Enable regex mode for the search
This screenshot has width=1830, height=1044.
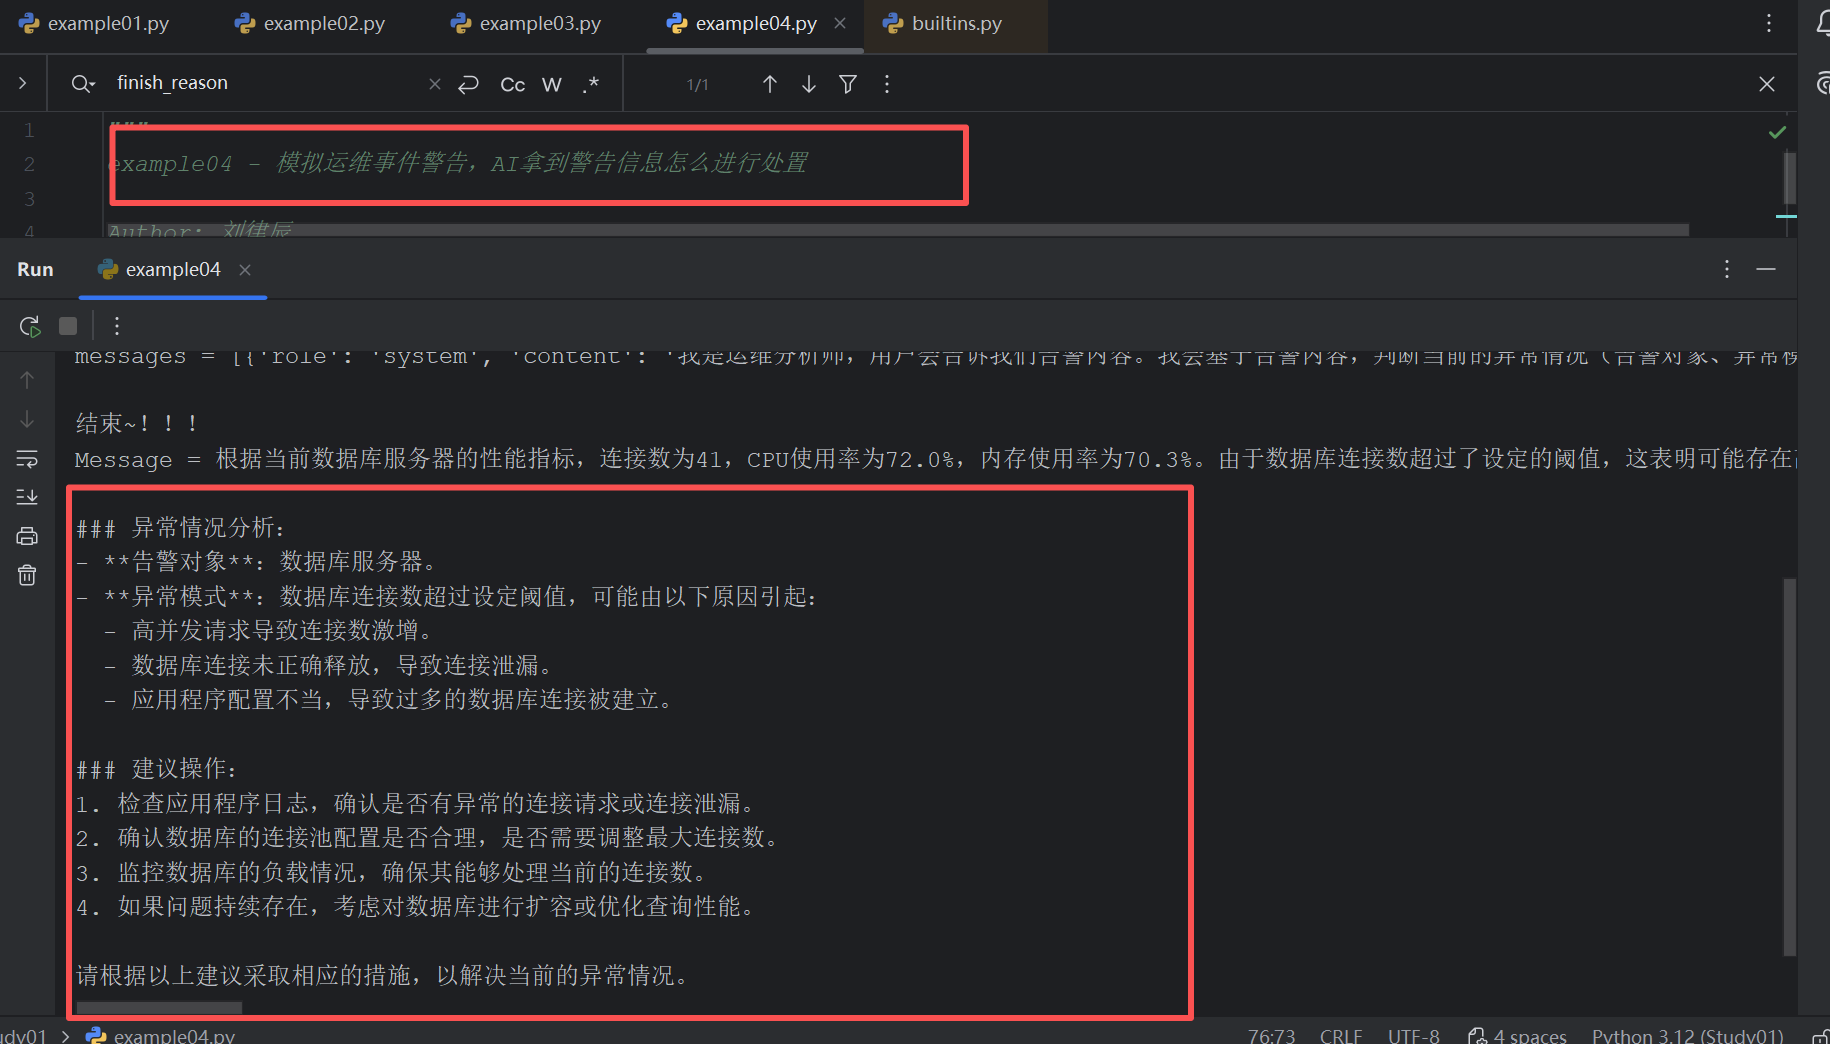click(x=590, y=84)
